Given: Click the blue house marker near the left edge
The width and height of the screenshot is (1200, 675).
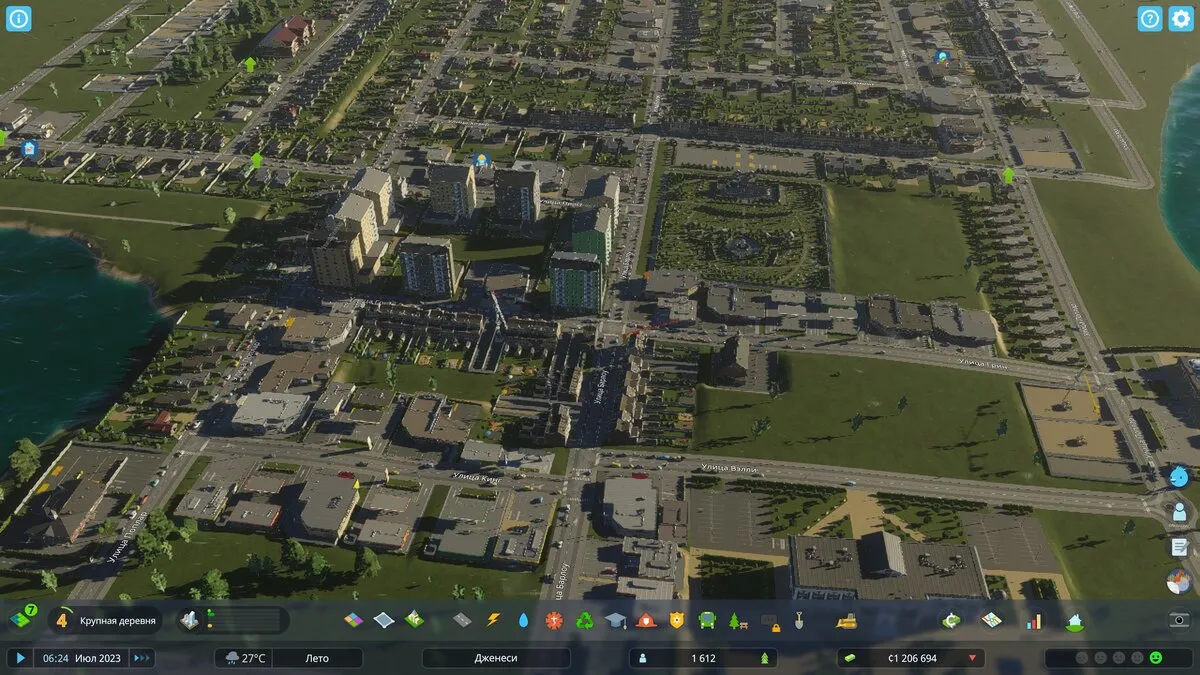Looking at the screenshot, I should (x=29, y=149).
